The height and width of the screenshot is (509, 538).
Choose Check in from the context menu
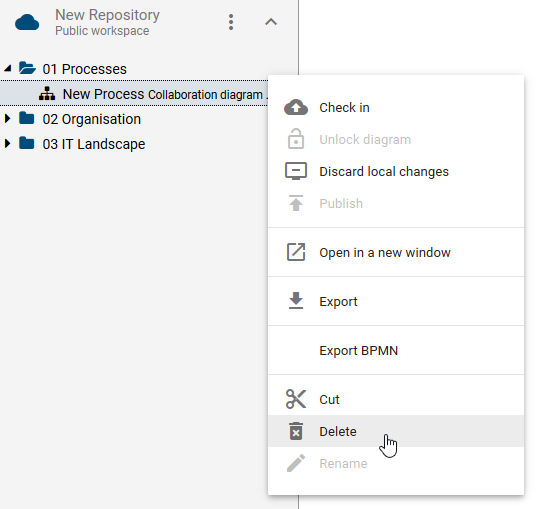[396, 107]
